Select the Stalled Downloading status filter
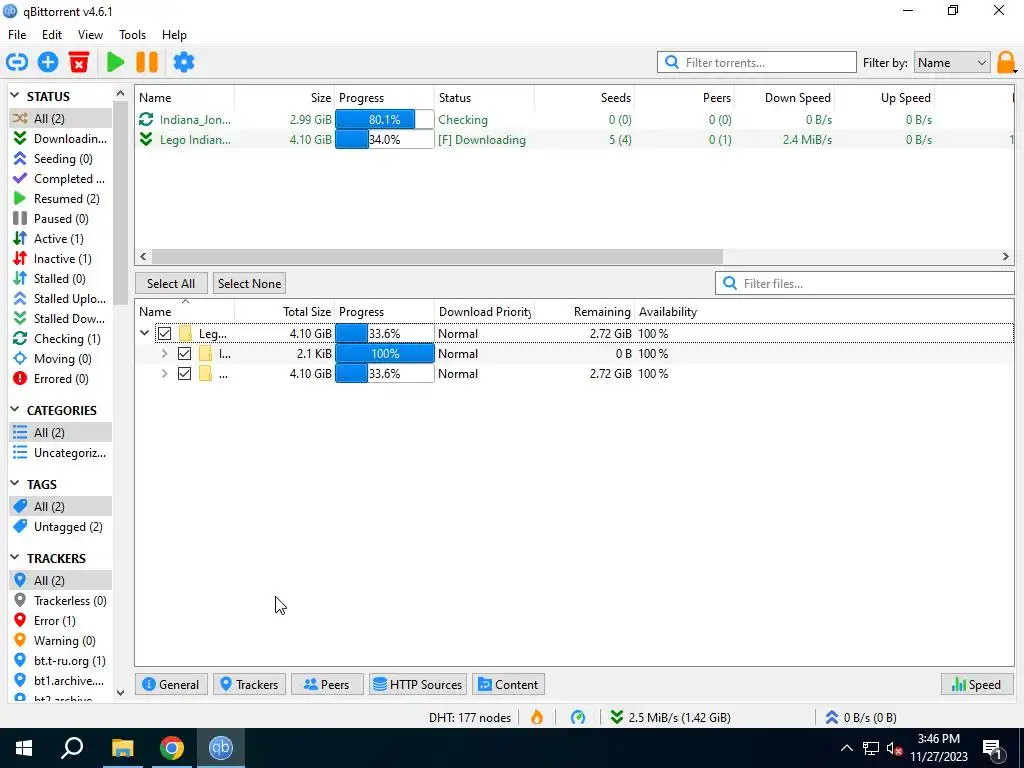 60,319
